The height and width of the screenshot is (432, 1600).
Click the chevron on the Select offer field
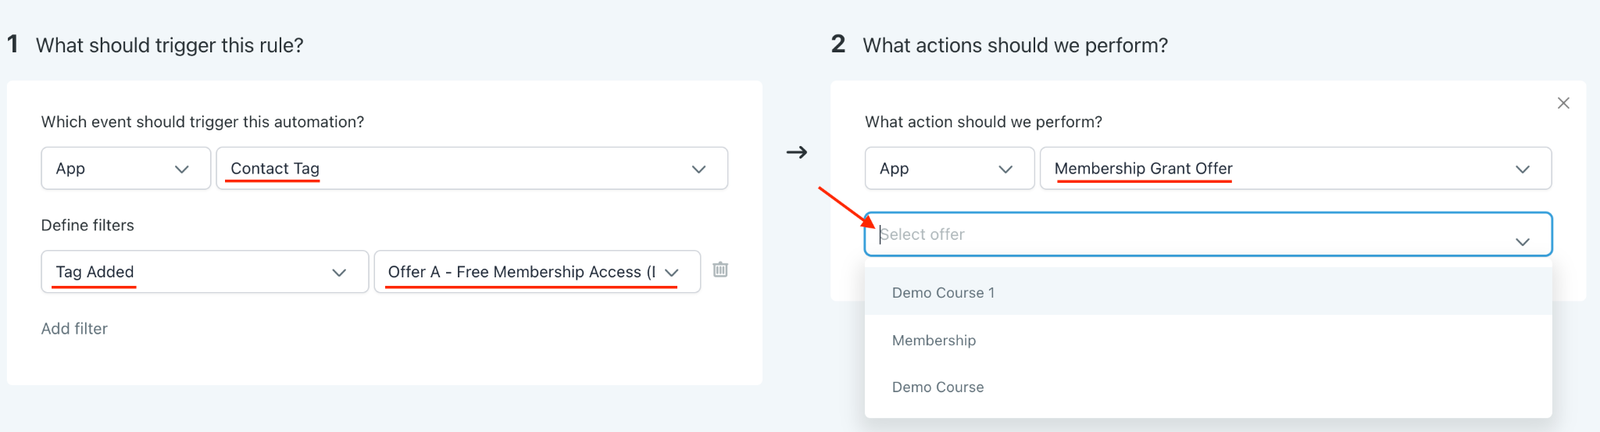(1522, 241)
